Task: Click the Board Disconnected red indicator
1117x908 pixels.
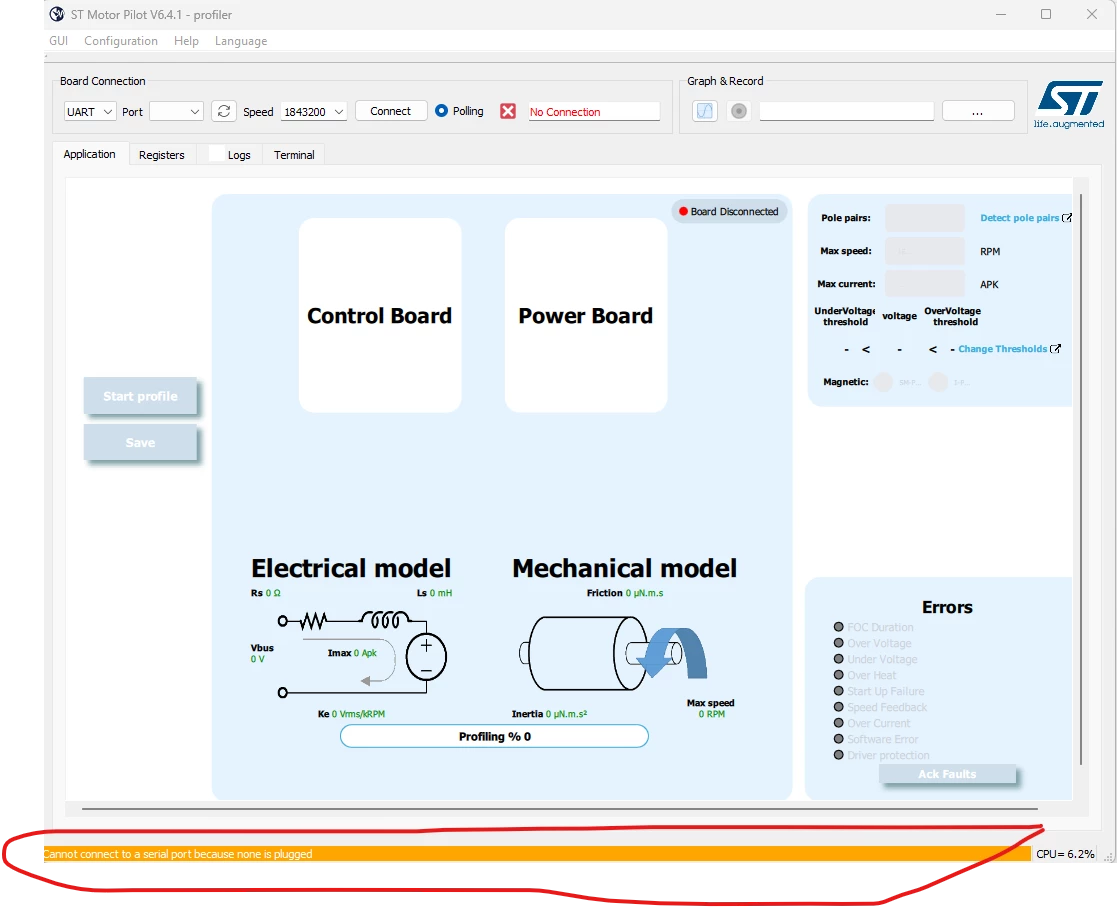Action: pos(683,212)
